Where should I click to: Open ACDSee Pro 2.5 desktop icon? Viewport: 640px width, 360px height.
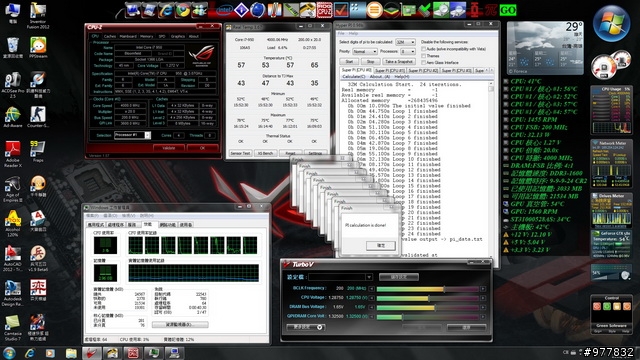13,85
